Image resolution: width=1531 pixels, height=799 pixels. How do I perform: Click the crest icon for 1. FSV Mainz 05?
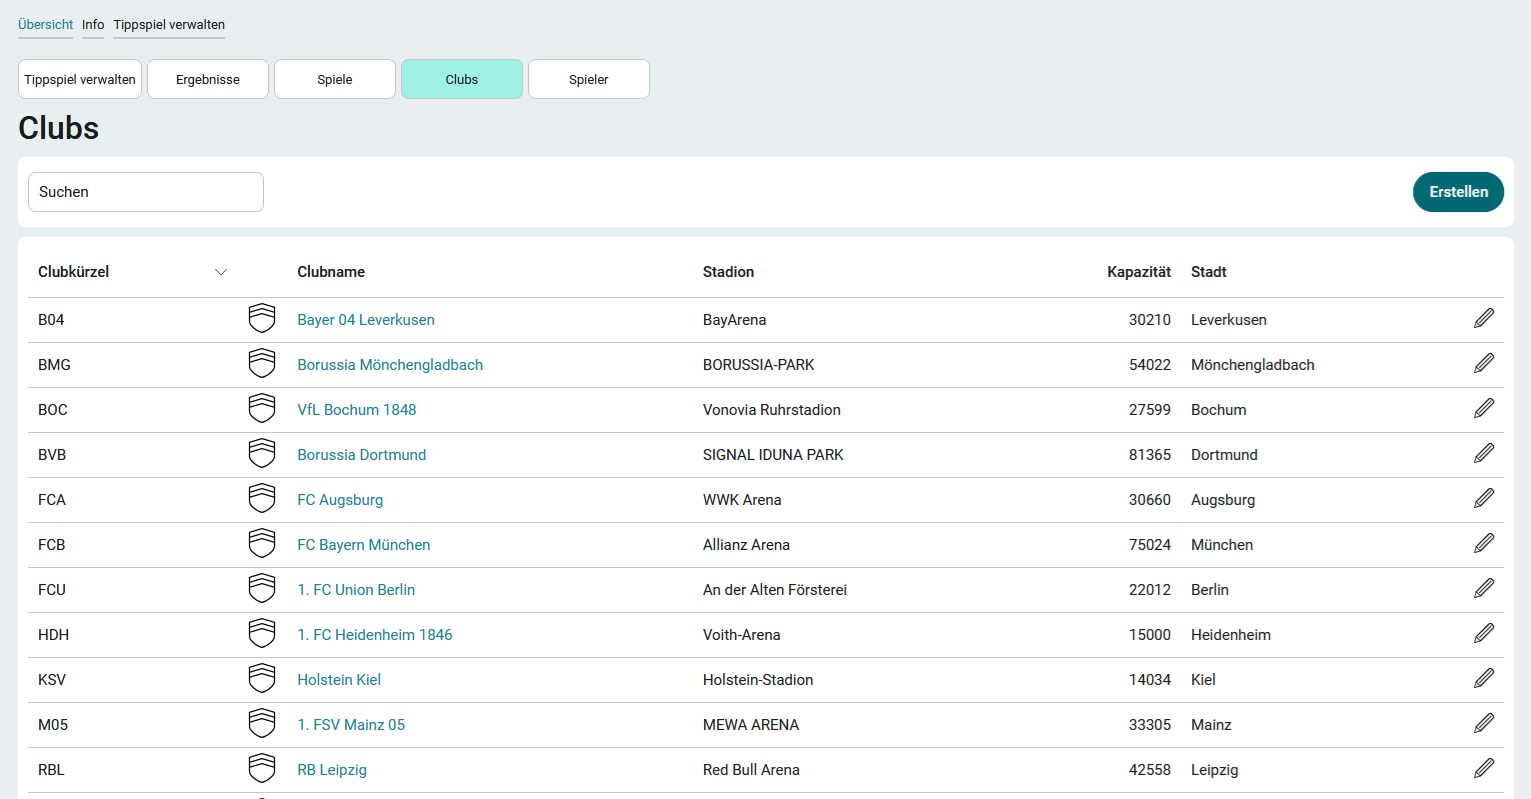tap(262, 724)
